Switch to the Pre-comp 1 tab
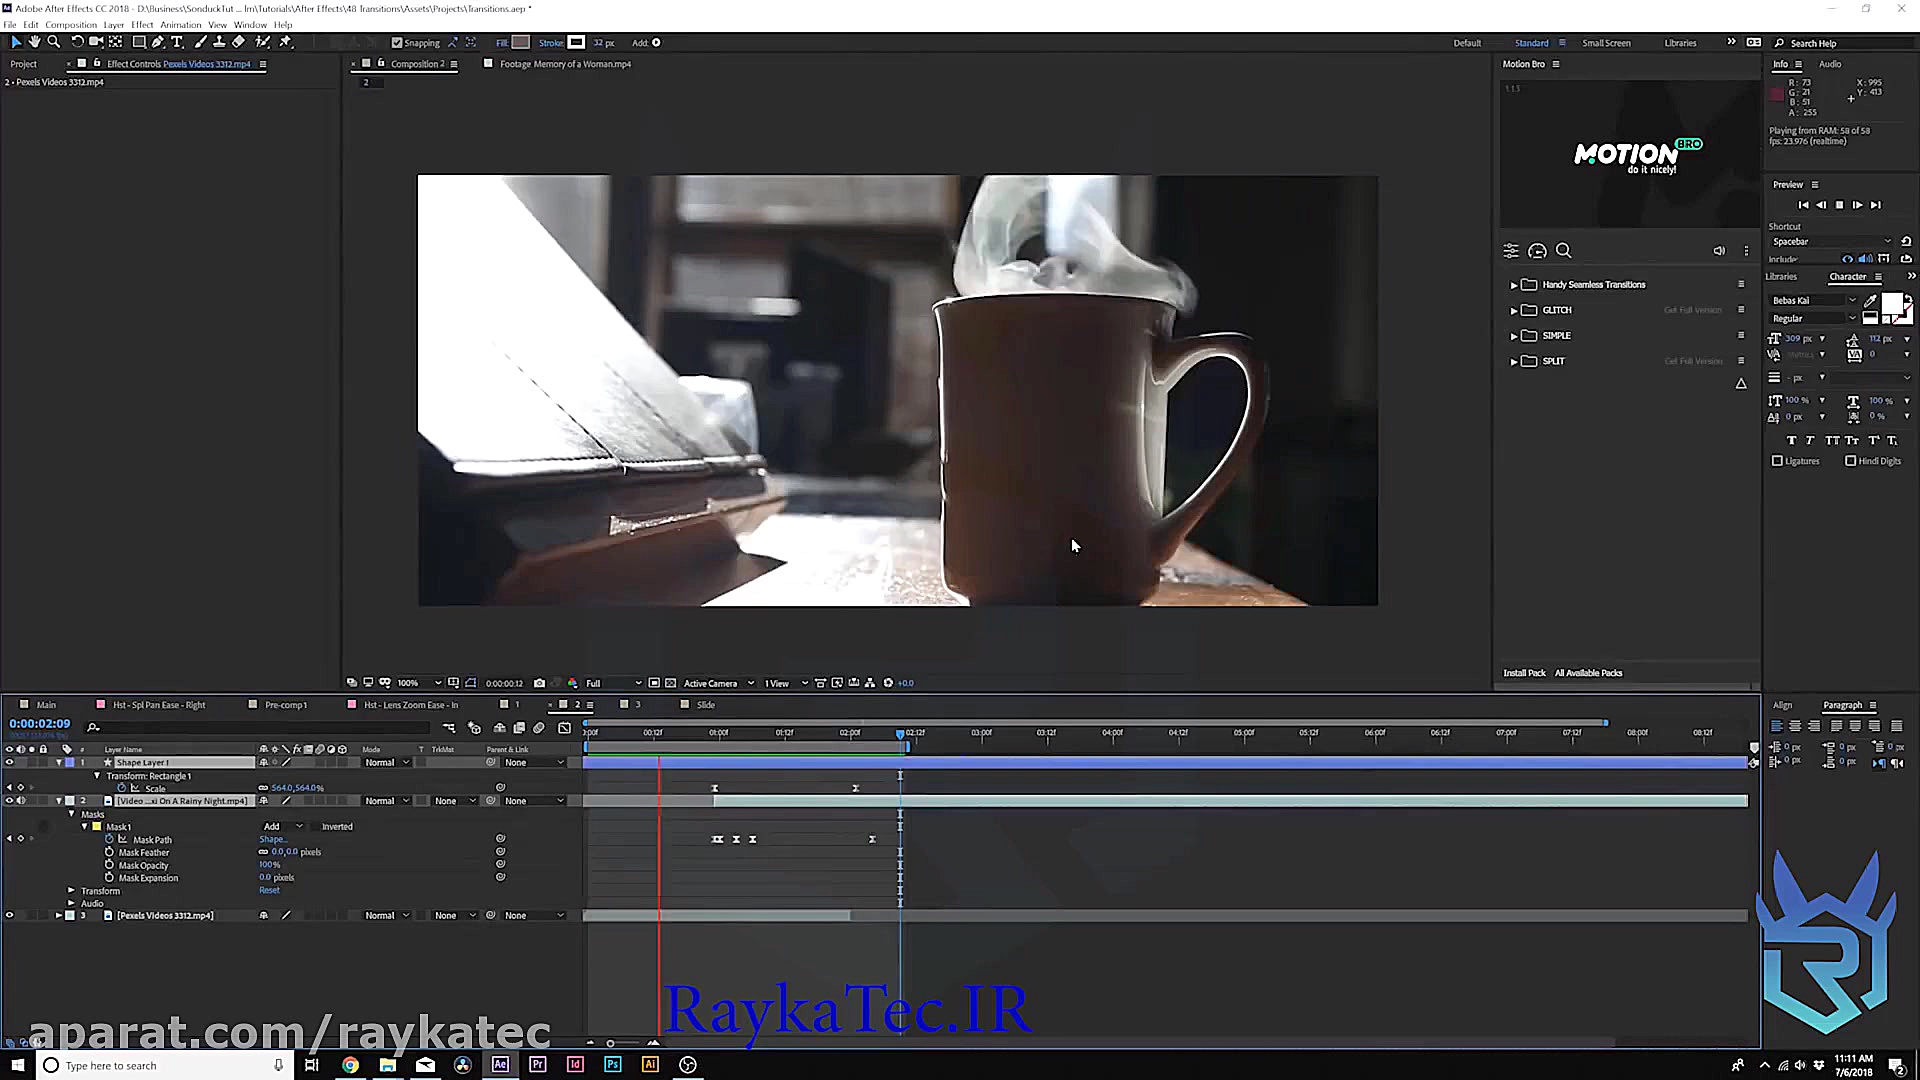Image resolution: width=1920 pixels, height=1080 pixels. coord(286,704)
